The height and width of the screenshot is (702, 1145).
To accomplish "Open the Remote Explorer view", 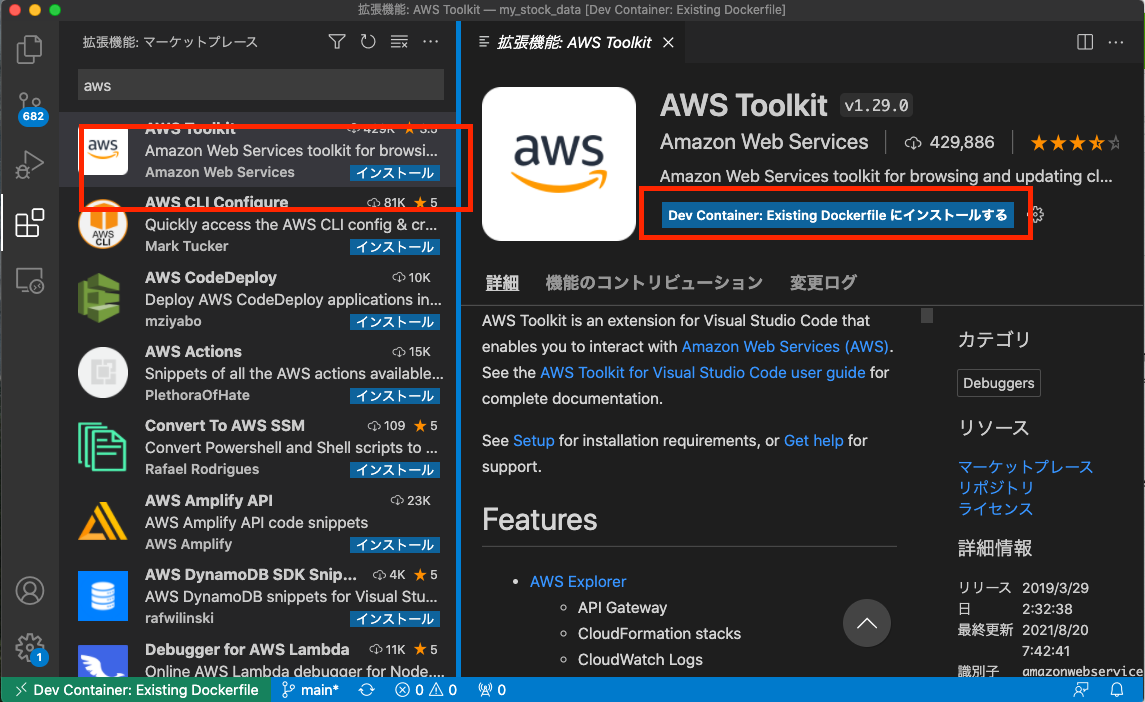I will (x=29, y=281).
